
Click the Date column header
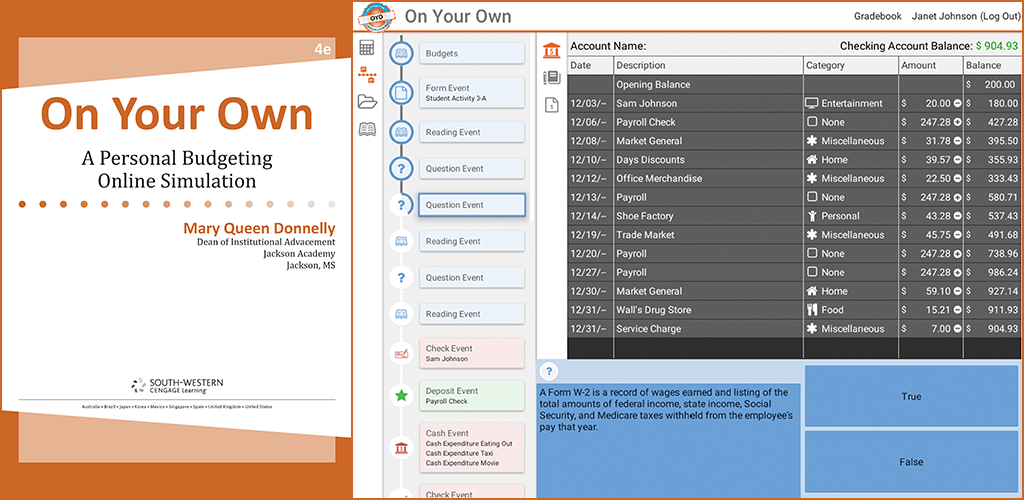click(x=590, y=65)
